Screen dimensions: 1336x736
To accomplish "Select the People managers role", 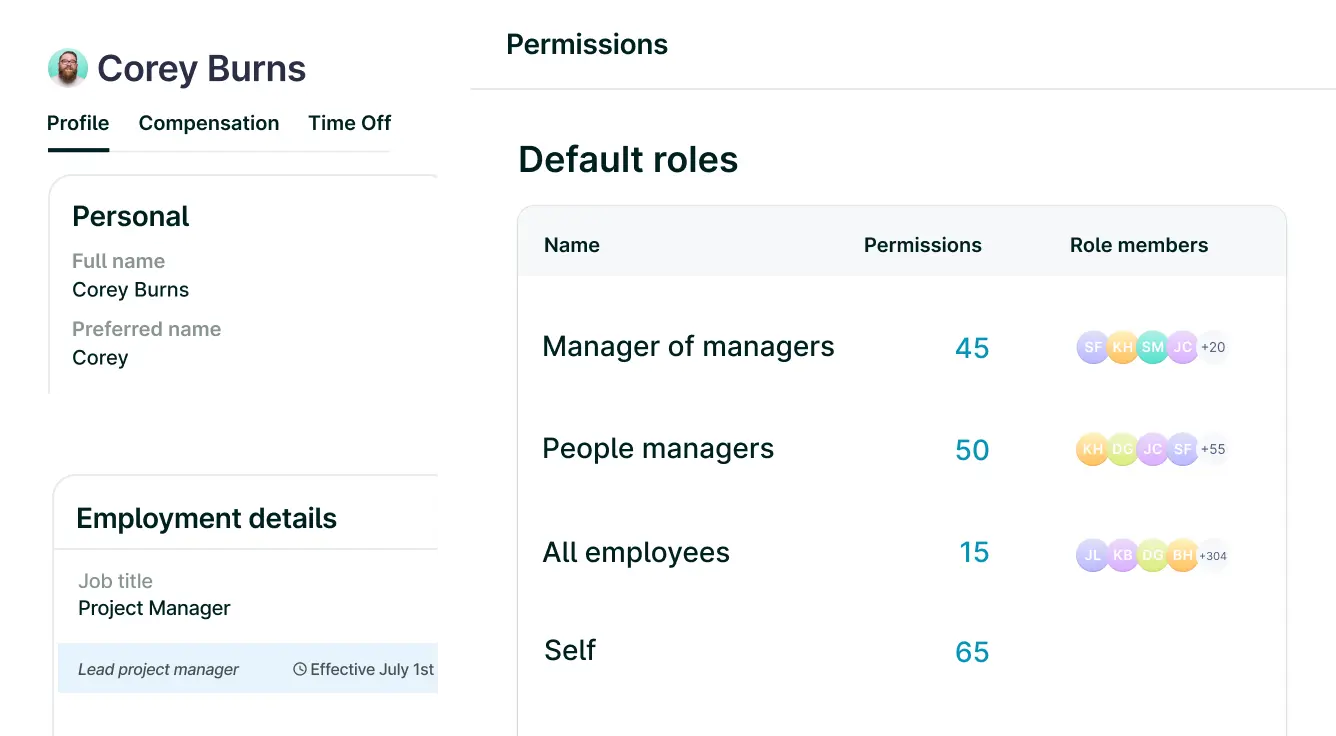I will click(658, 449).
